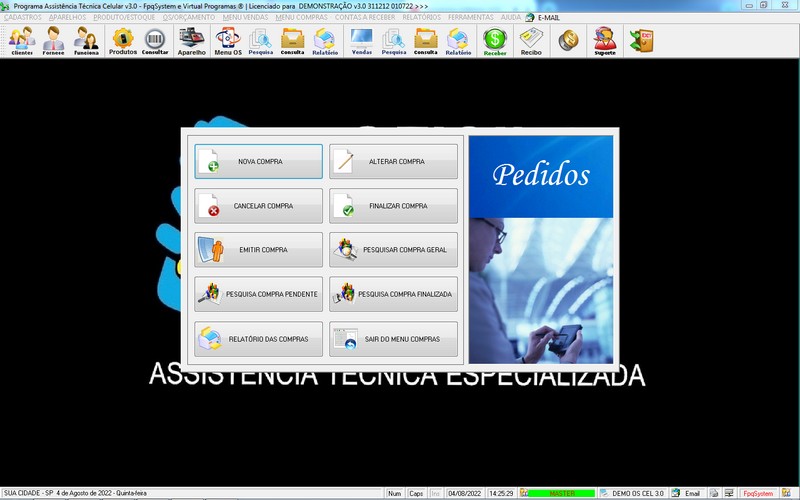This screenshot has height=500, width=800.
Task: Open the Vendas monitor icon
Action: (x=362, y=41)
